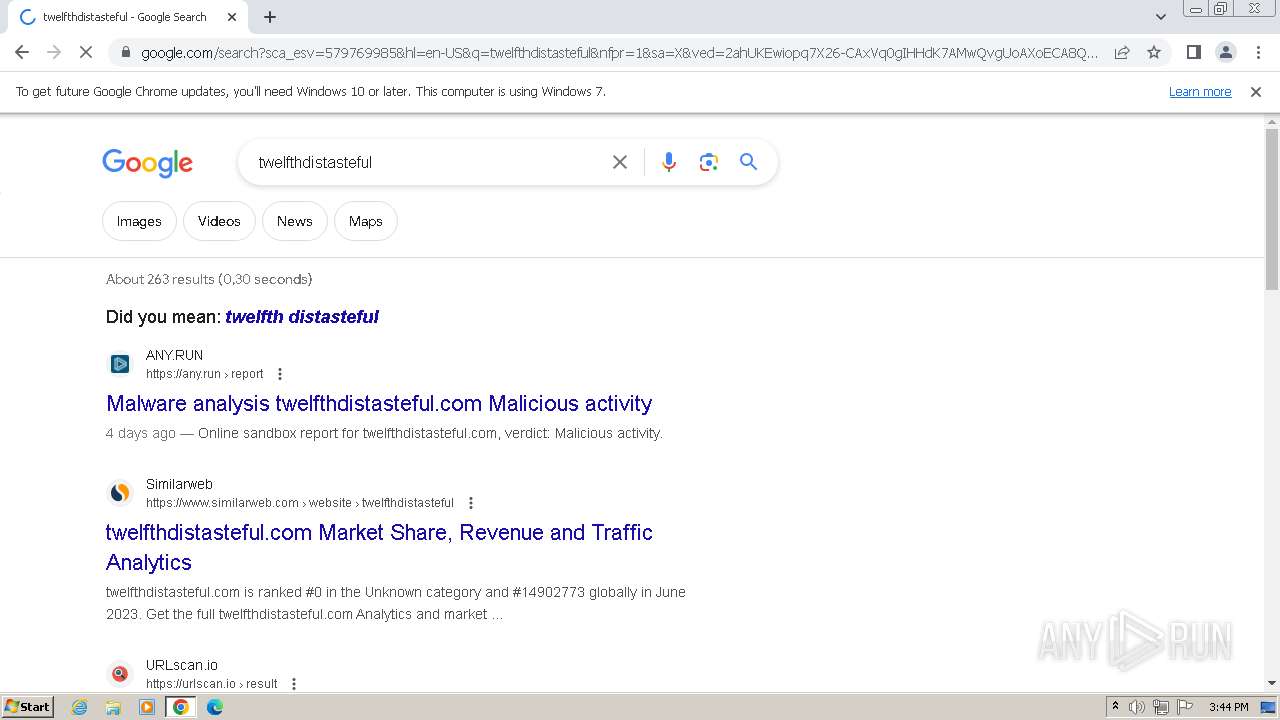This screenshot has height=720, width=1280.
Task: Open Chrome's three-dot menu
Action: click(1258, 52)
